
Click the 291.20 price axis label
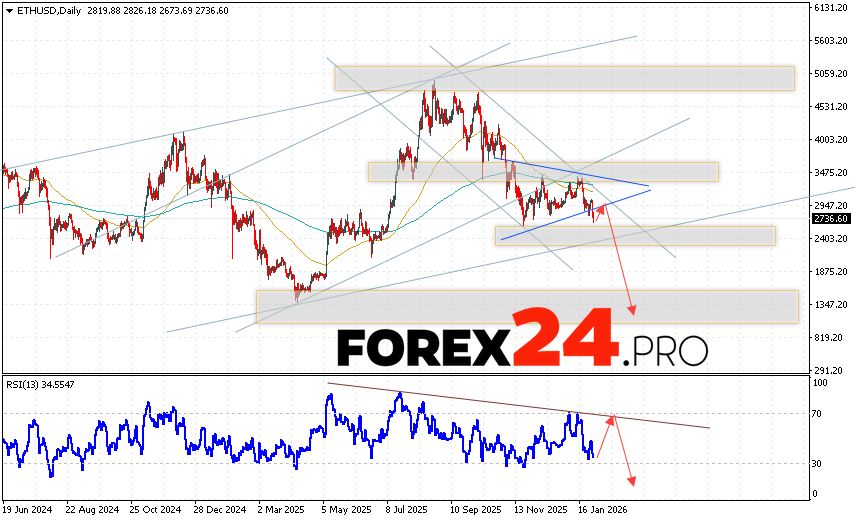tap(829, 369)
